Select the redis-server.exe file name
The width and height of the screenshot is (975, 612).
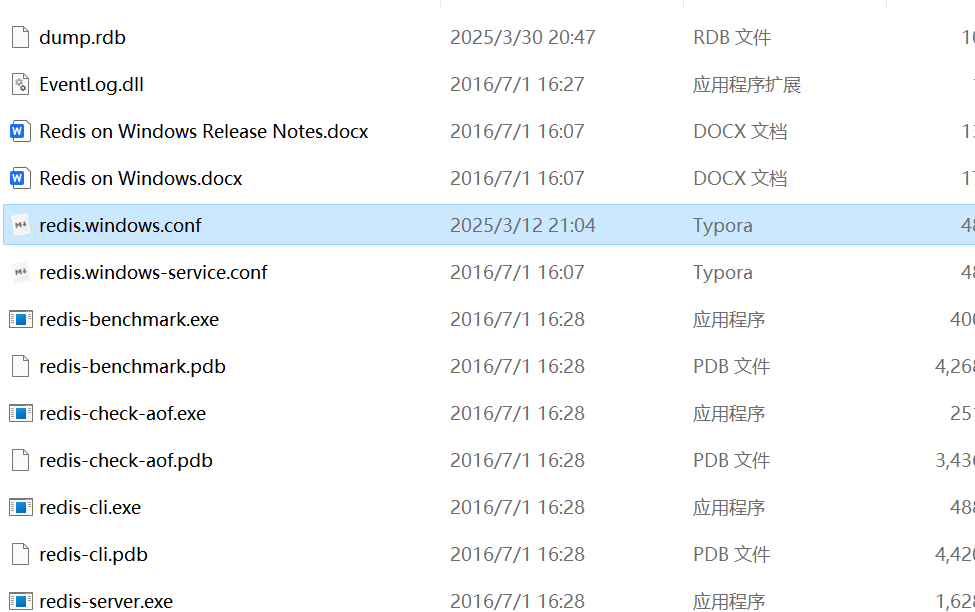point(106,601)
